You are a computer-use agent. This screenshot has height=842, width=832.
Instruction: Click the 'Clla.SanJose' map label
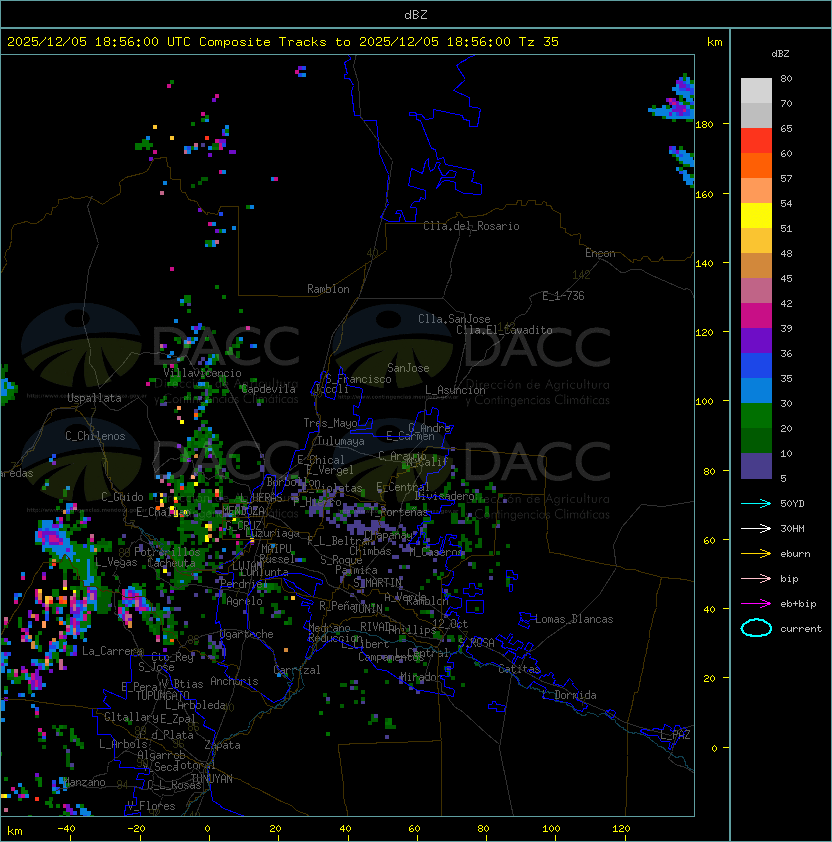[x=454, y=319]
